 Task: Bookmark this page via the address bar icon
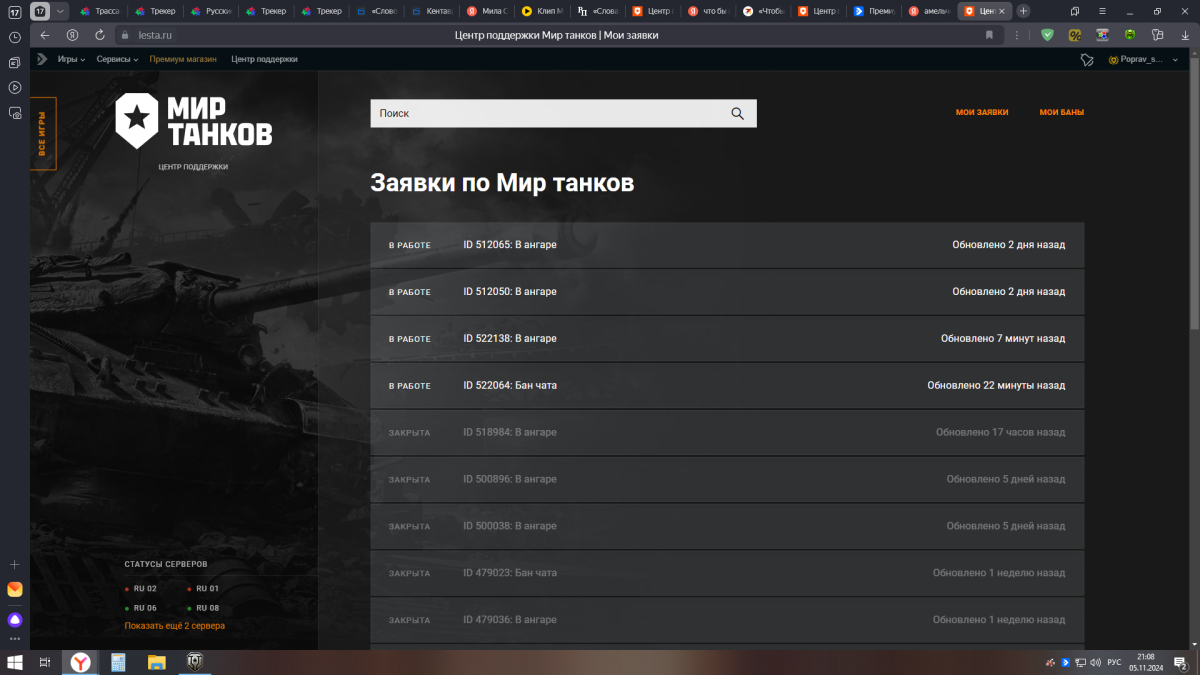pyautogui.click(x=989, y=35)
